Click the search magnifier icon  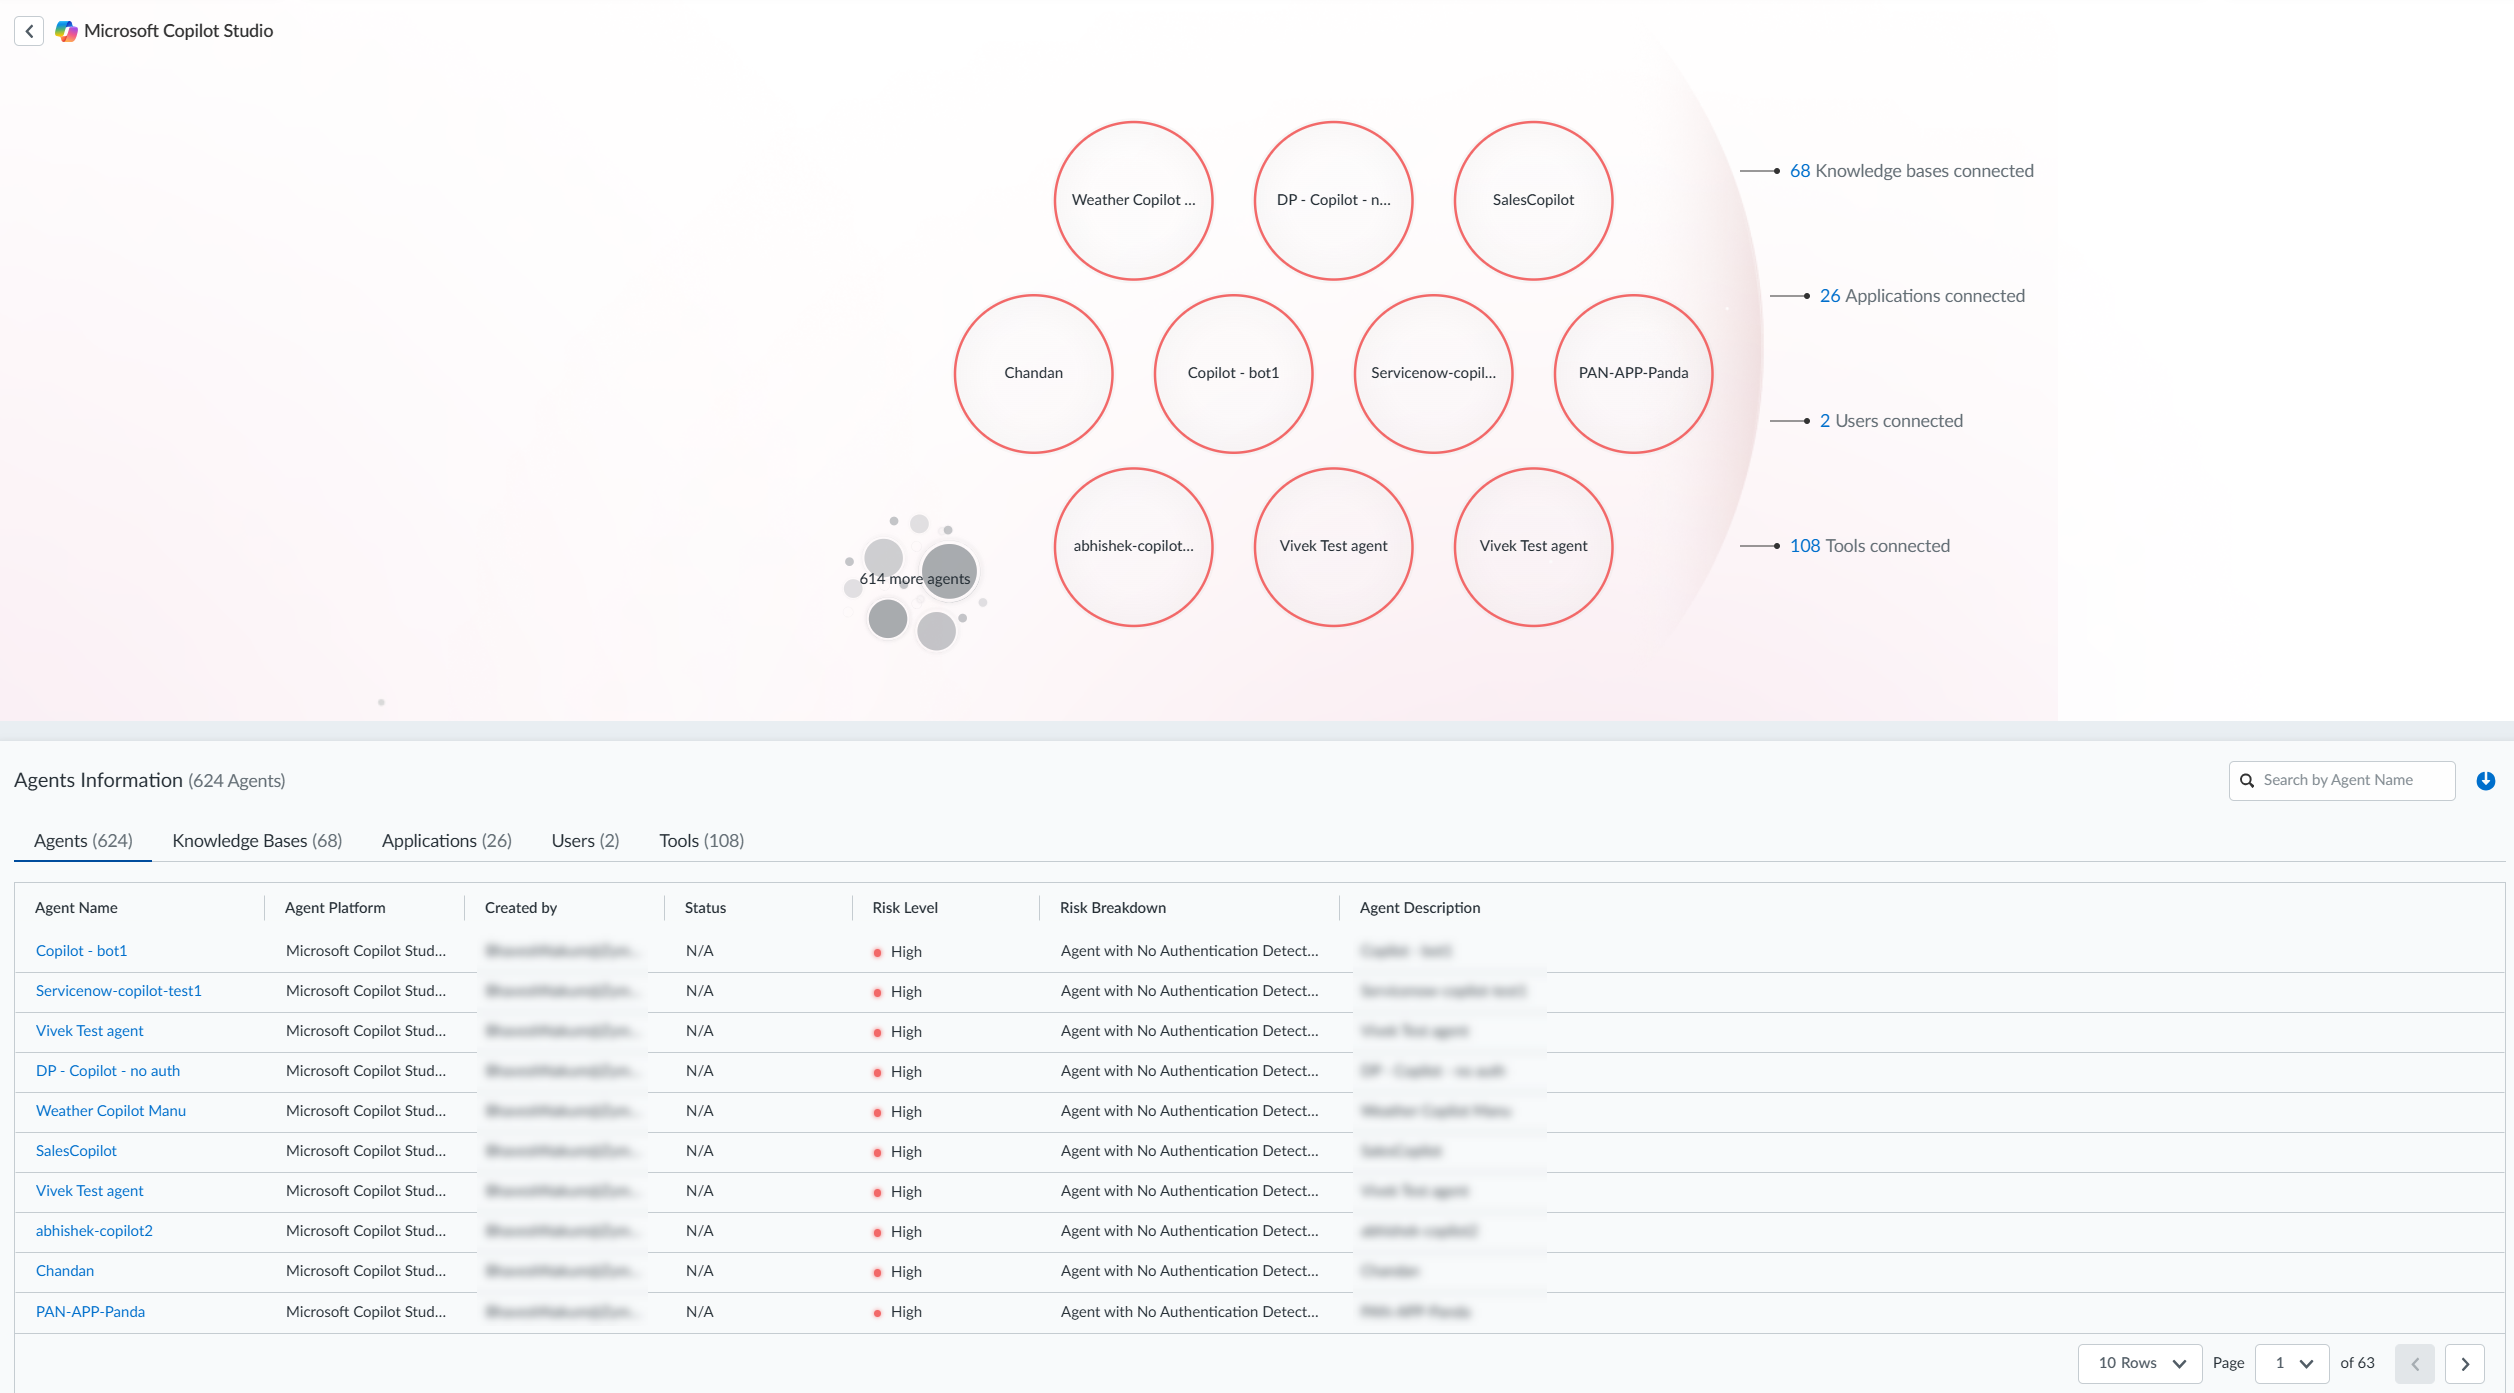point(2247,781)
